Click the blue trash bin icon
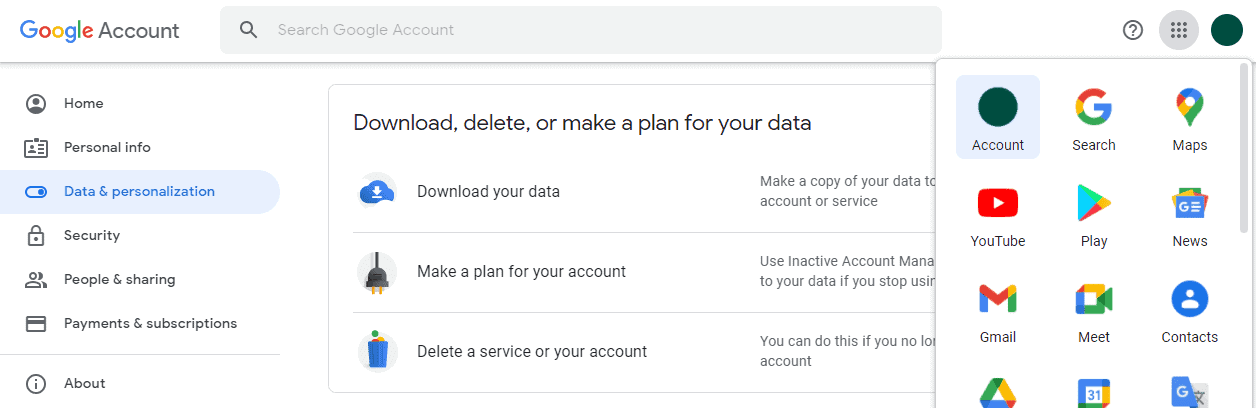 [377, 352]
